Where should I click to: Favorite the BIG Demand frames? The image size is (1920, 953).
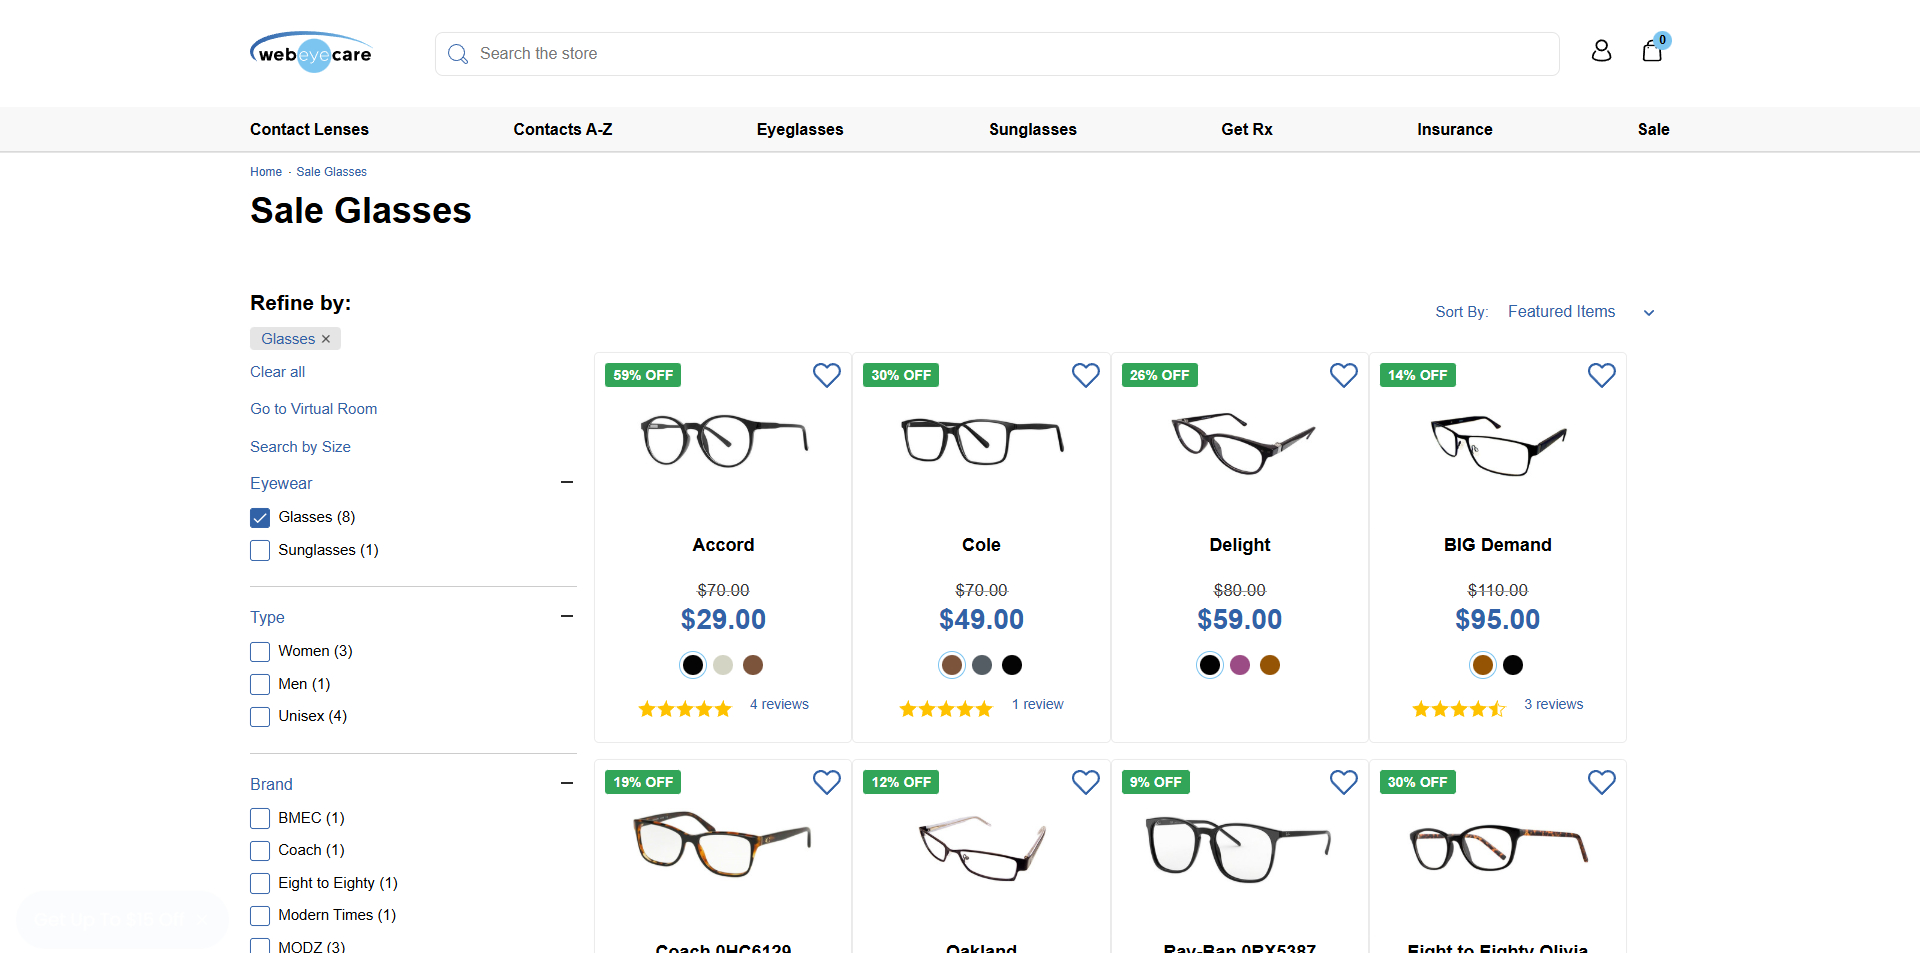point(1601,375)
